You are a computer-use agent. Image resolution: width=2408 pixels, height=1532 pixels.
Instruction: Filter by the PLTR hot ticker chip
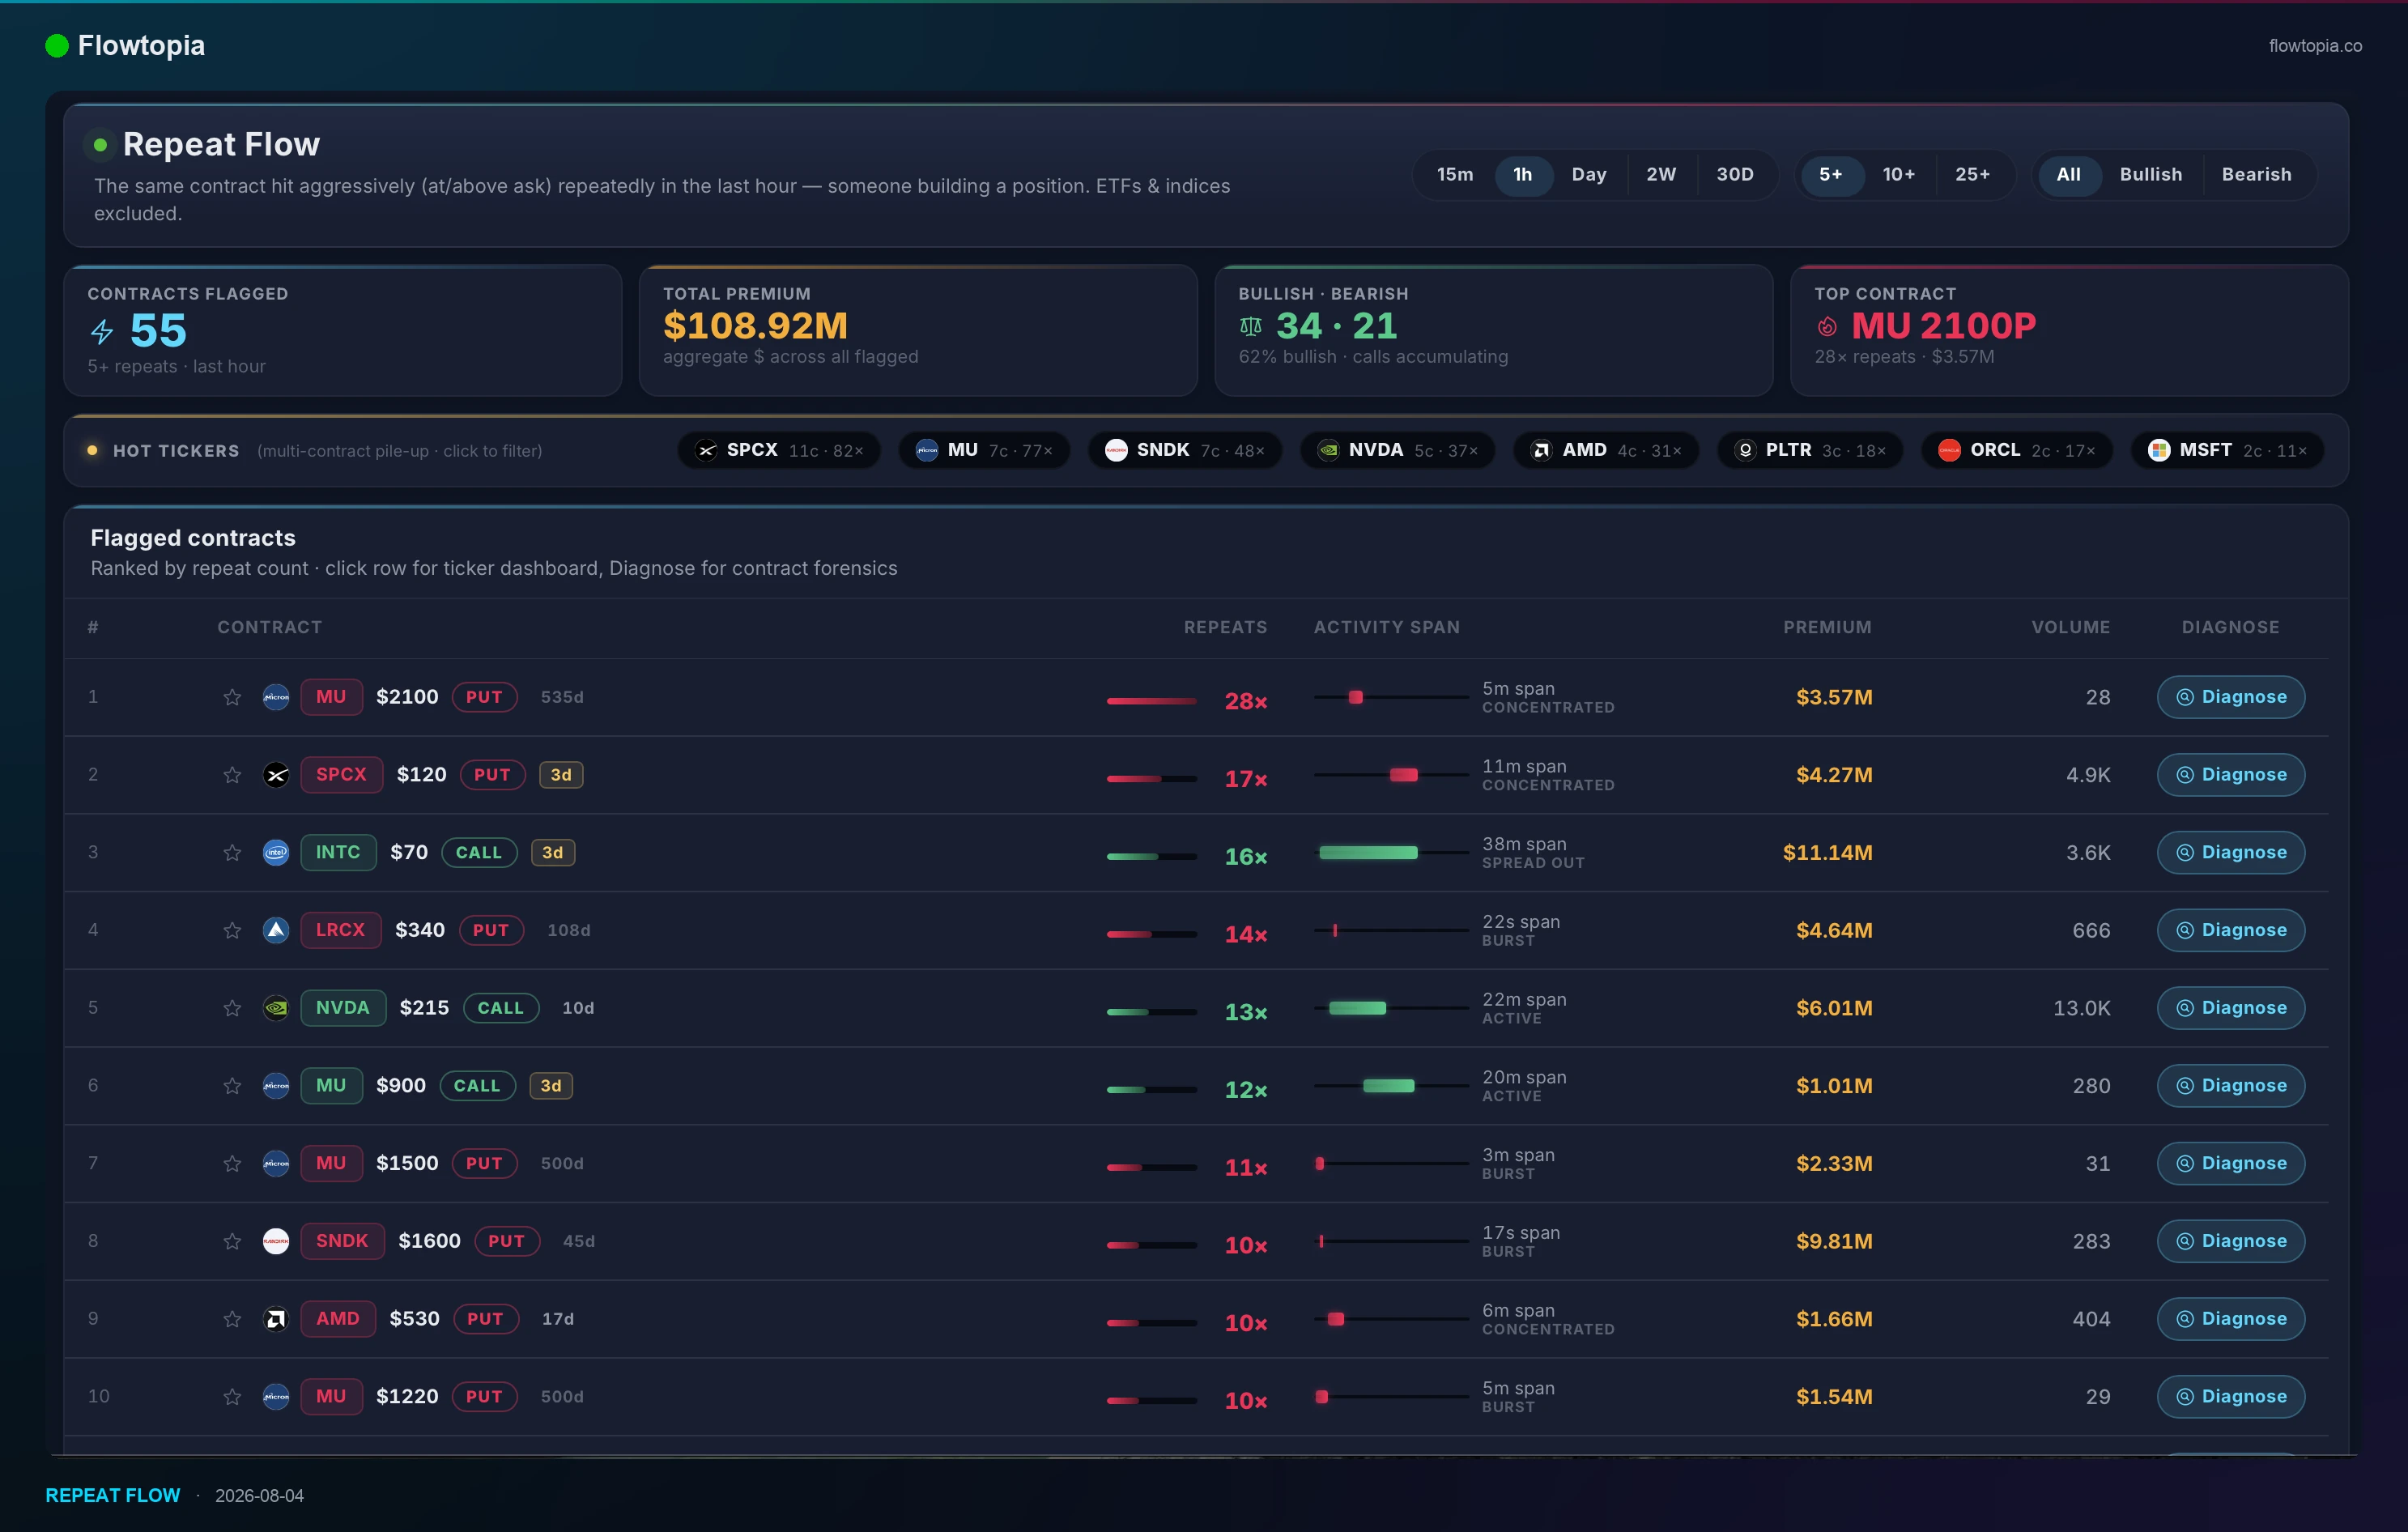(x=1810, y=451)
